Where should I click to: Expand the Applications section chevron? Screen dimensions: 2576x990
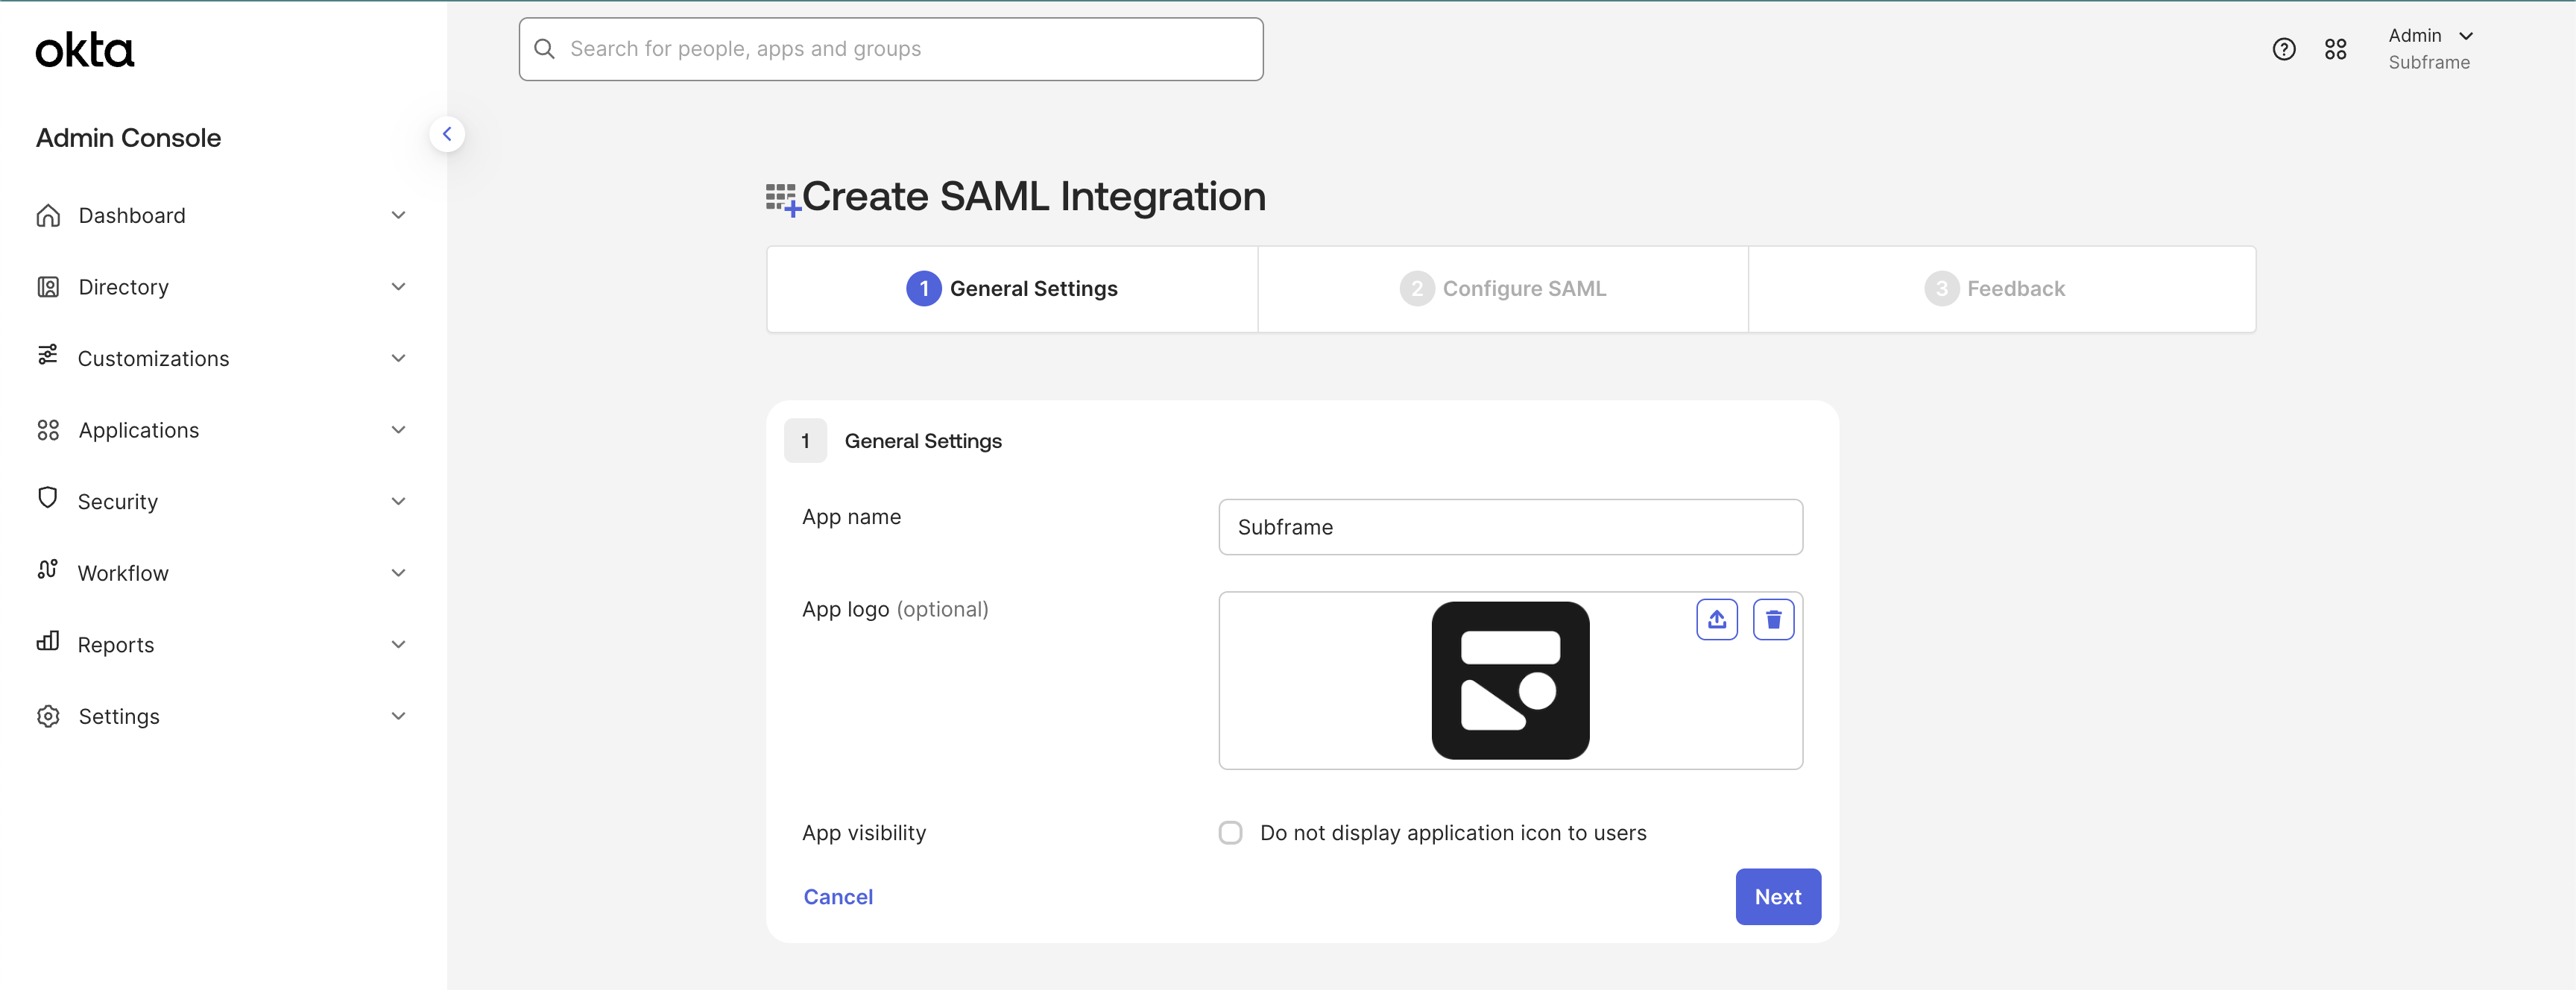pos(398,430)
